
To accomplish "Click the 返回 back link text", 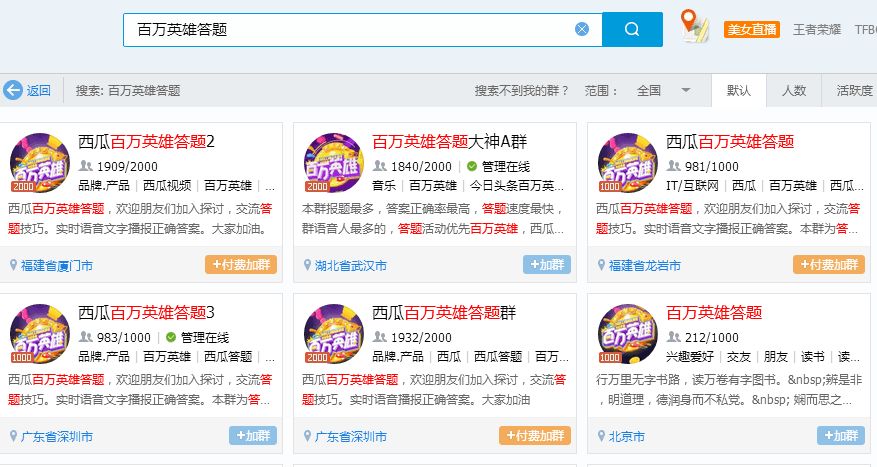I will pos(39,91).
